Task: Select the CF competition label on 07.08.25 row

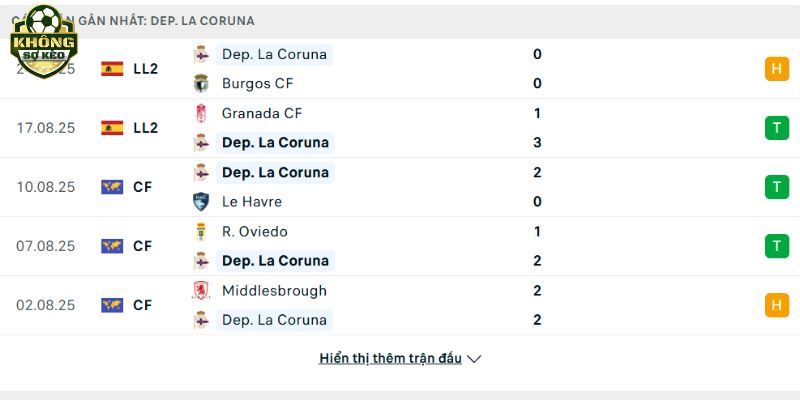Action: 143,246
